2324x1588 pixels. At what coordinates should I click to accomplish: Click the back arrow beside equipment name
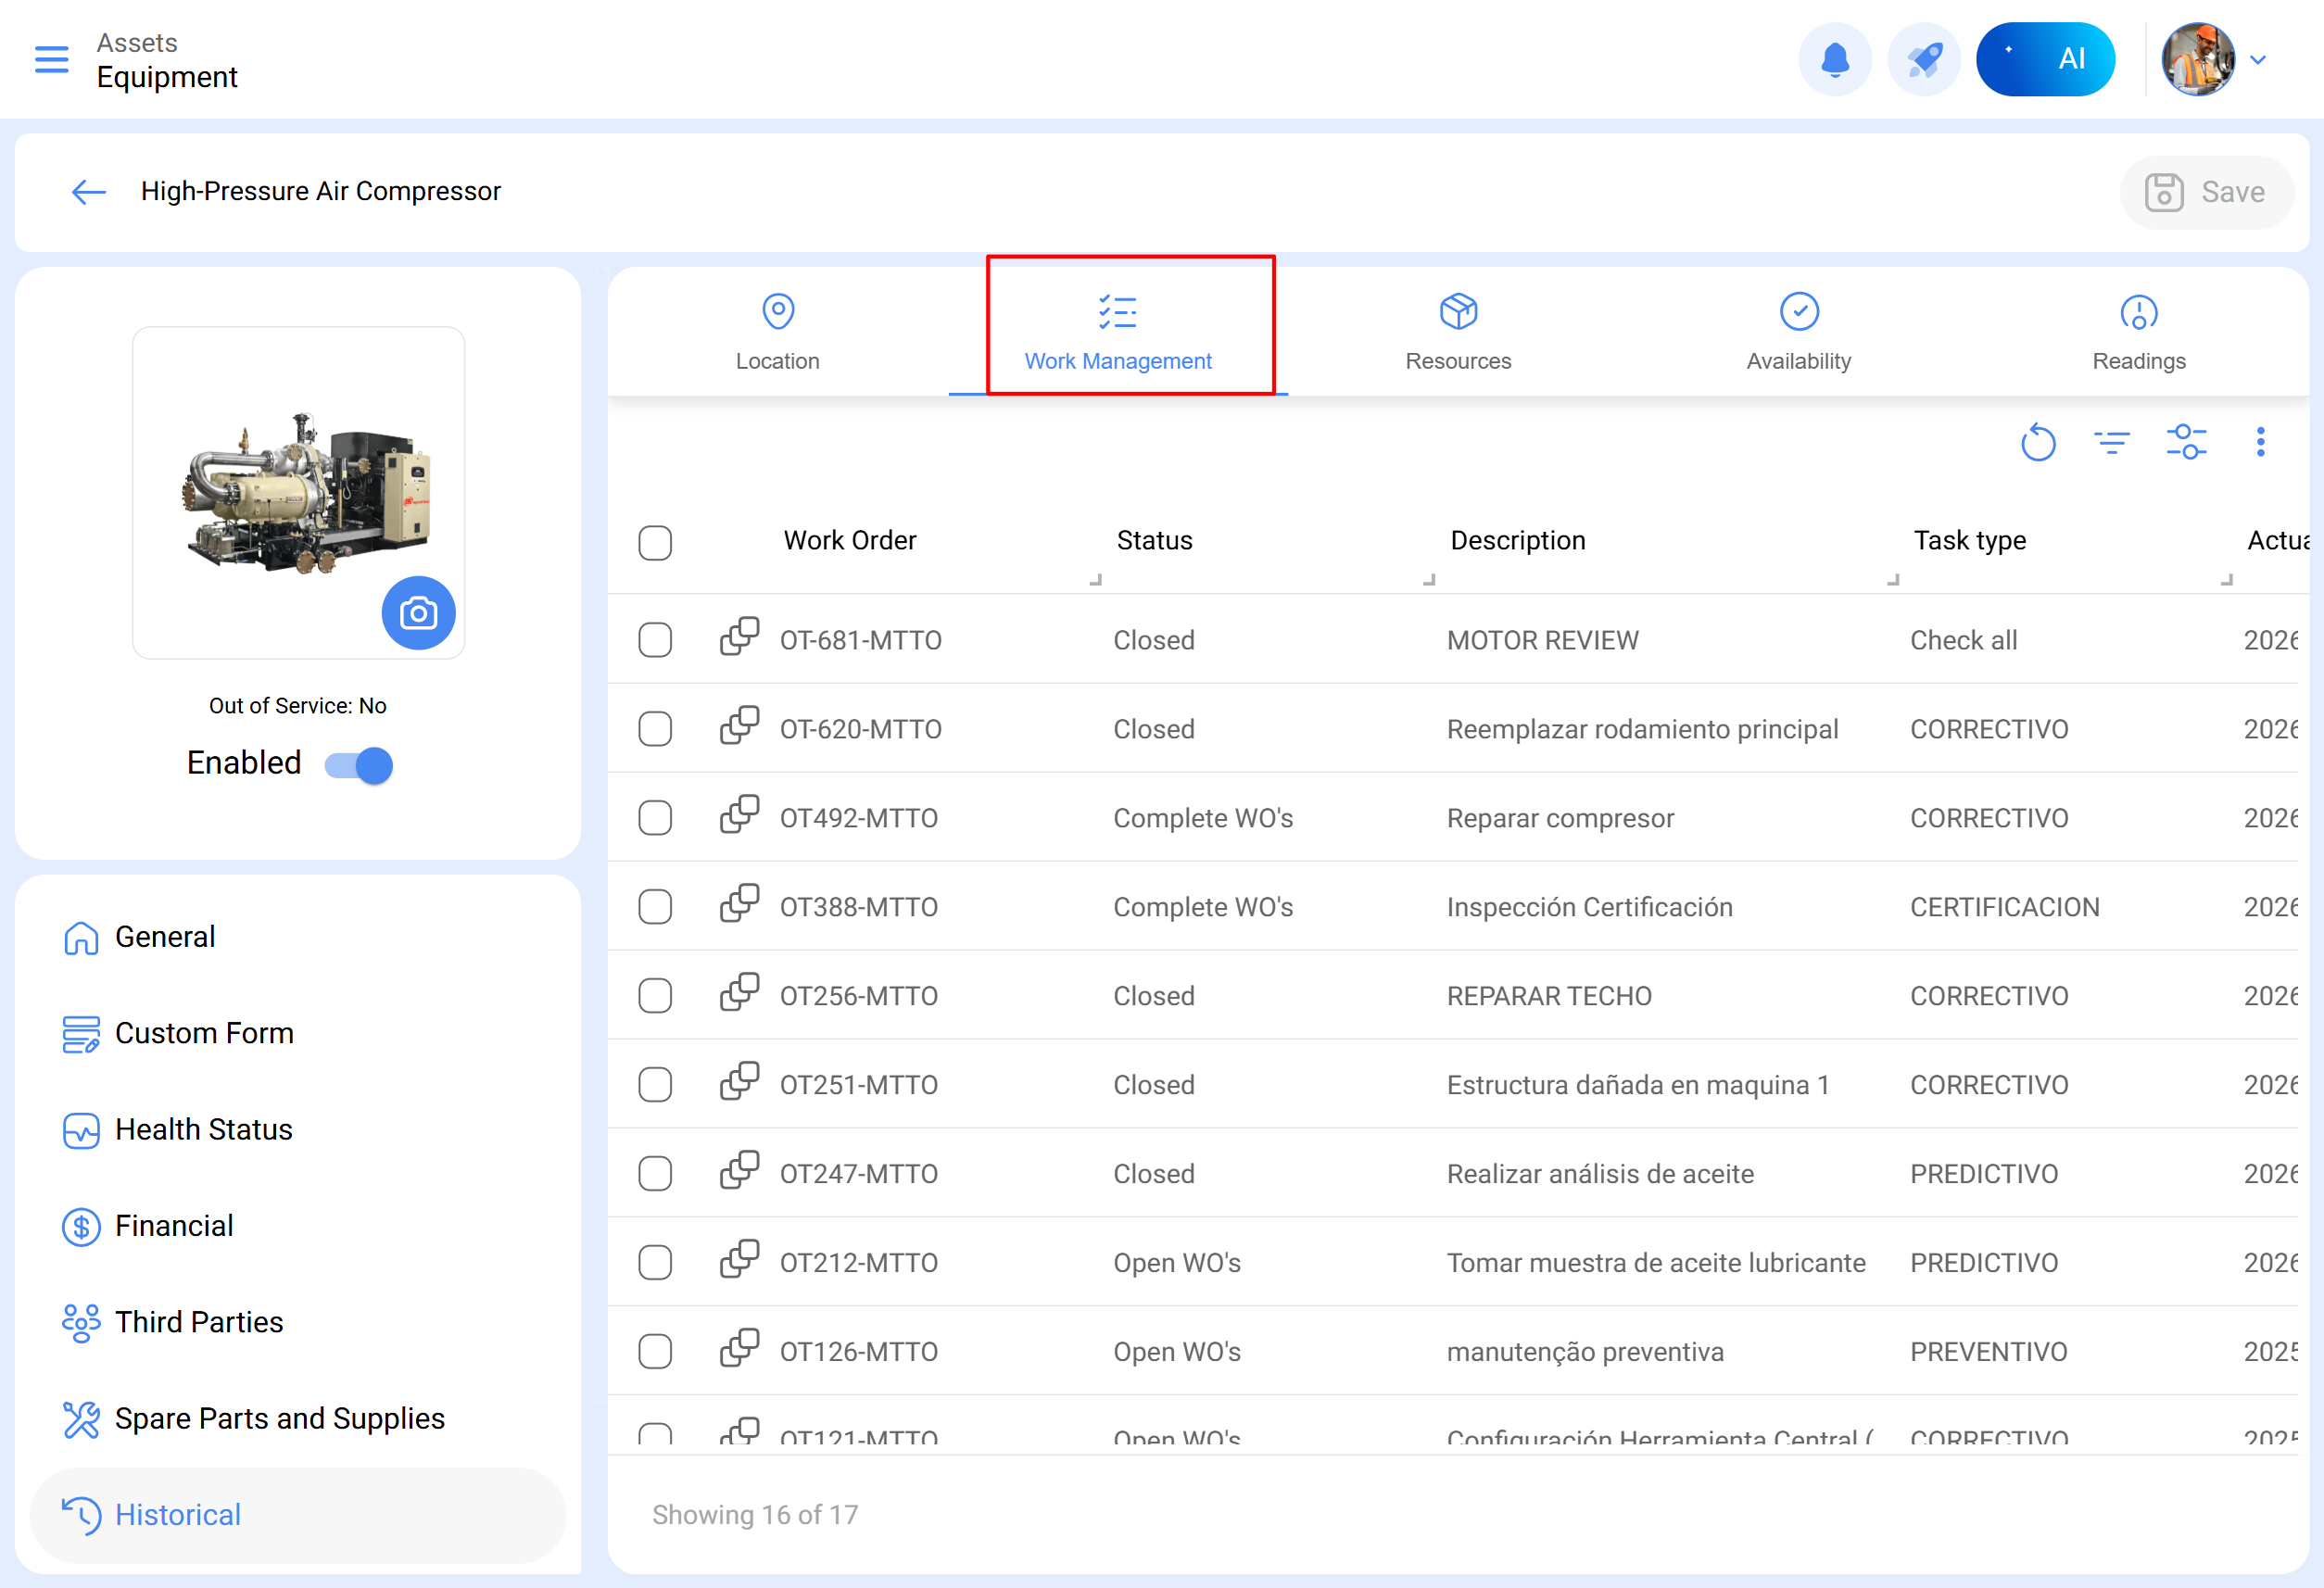[89, 192]
